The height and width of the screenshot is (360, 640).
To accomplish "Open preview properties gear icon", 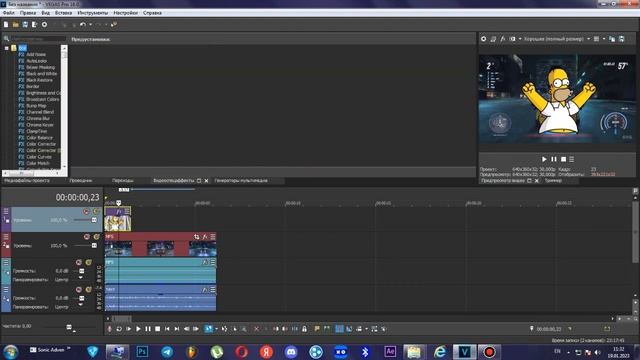I will pos(483,39).
